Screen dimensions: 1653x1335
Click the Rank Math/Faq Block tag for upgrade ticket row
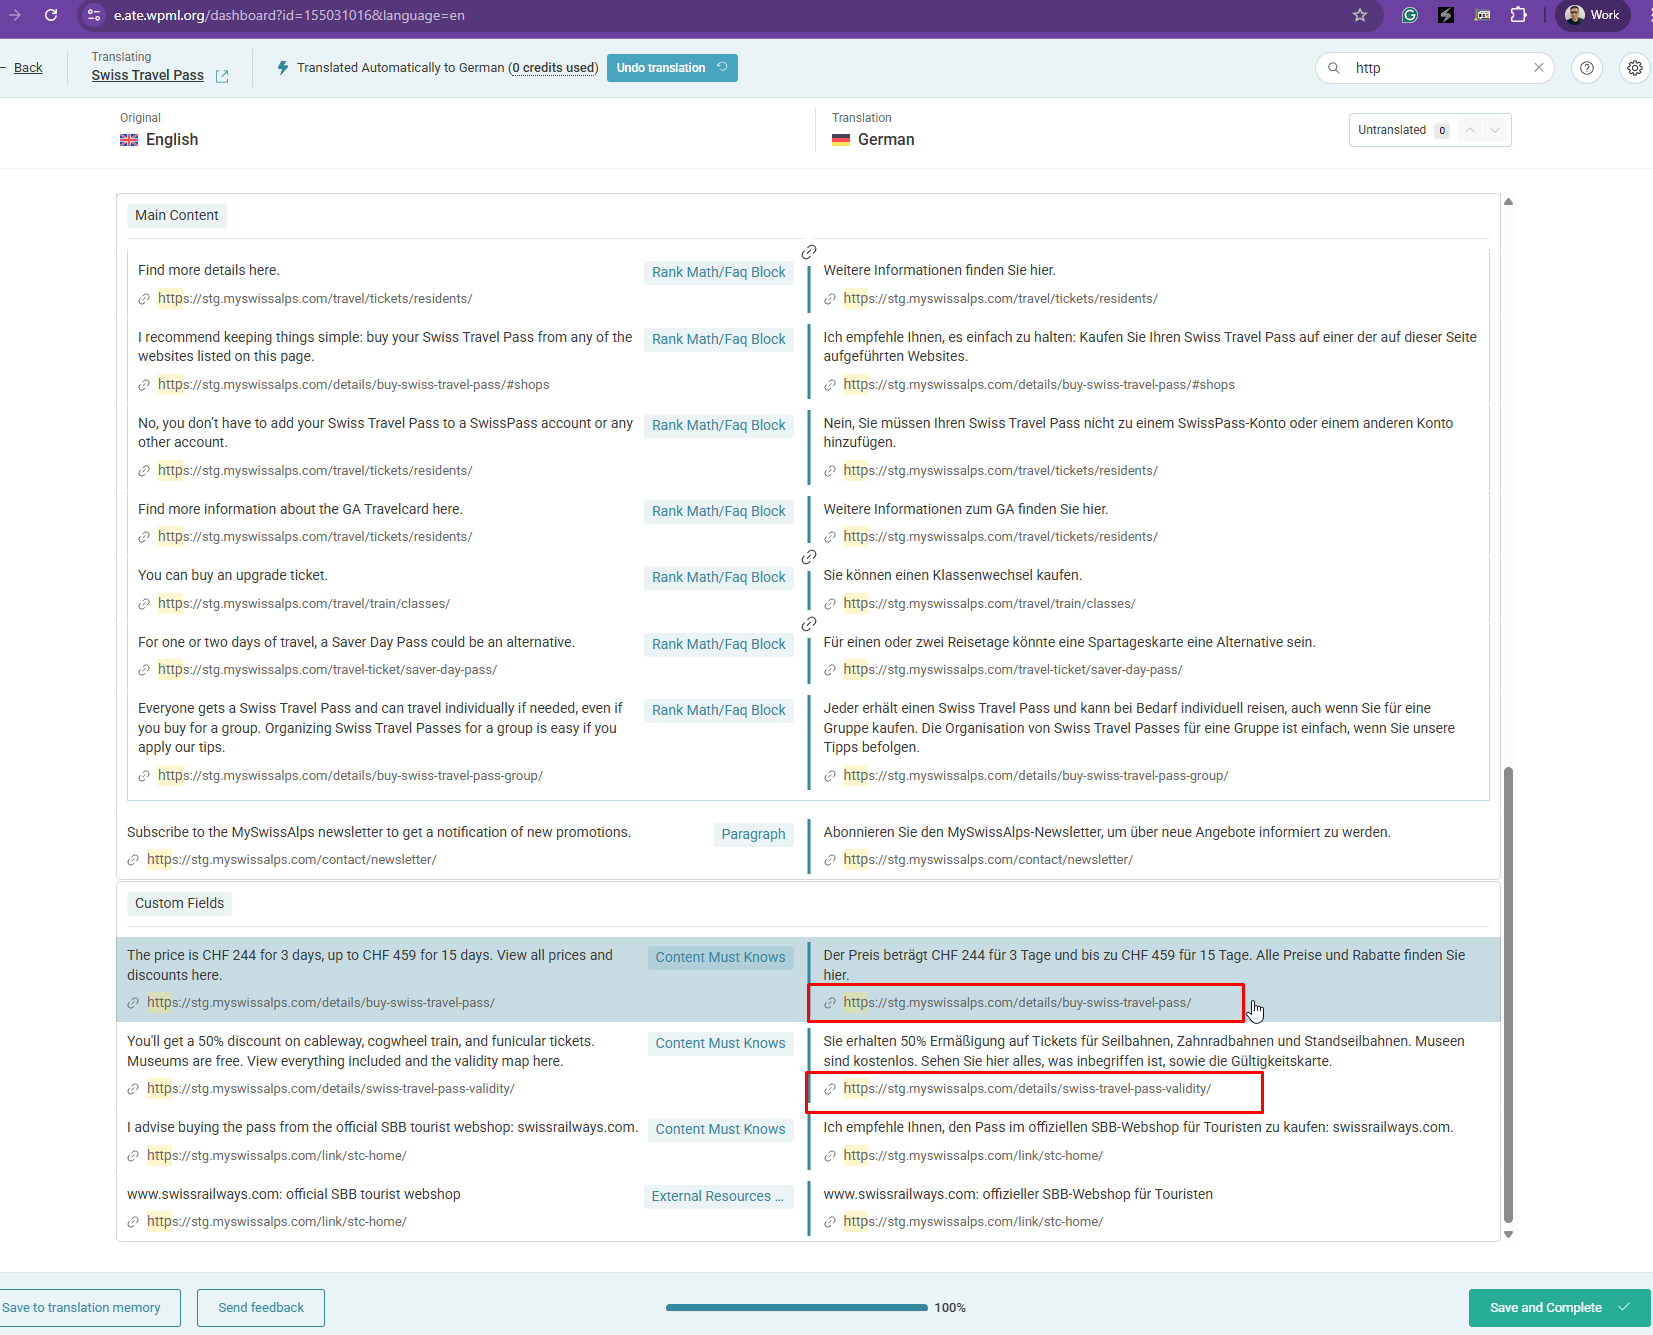[718, 577]
